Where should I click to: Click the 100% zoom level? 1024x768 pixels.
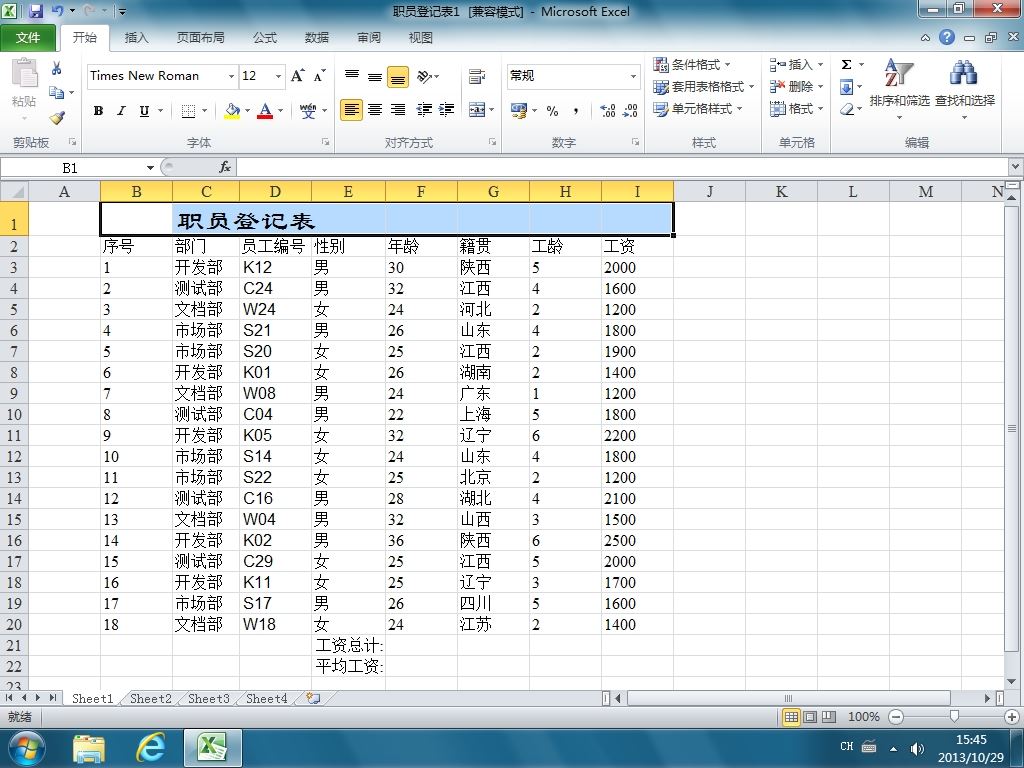coord(863,717)
